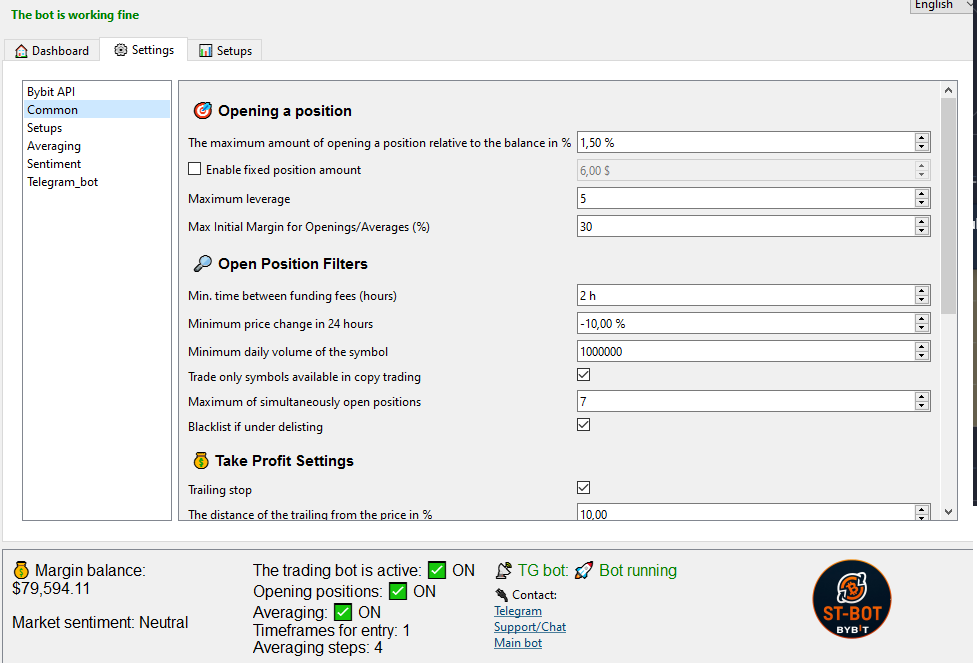Click the gear icon on Settings tab
977x663 pixels.
120,50
